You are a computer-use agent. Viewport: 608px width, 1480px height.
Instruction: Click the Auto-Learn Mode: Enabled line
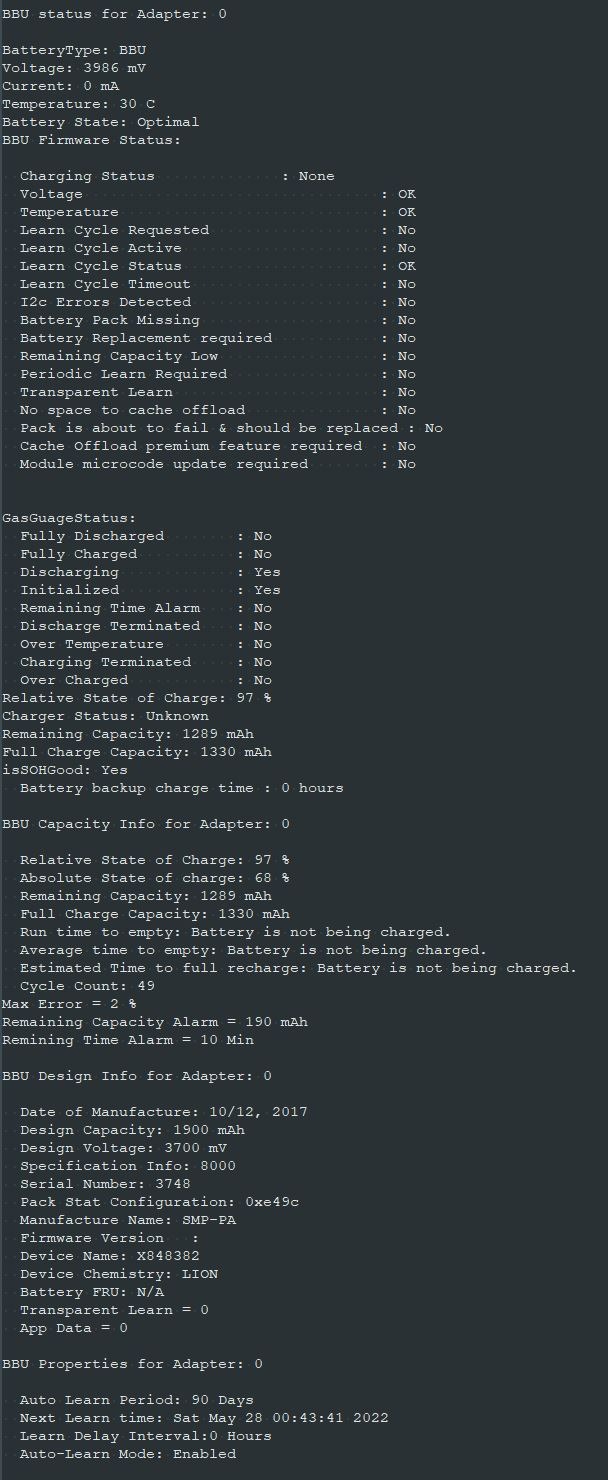(x=128, y=1454)
